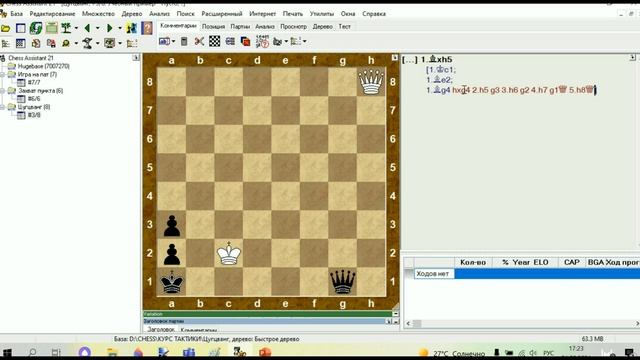Select the #6/6 game list item
The height and width of the screenshot is (360, 640).
(x=34, y=99)
